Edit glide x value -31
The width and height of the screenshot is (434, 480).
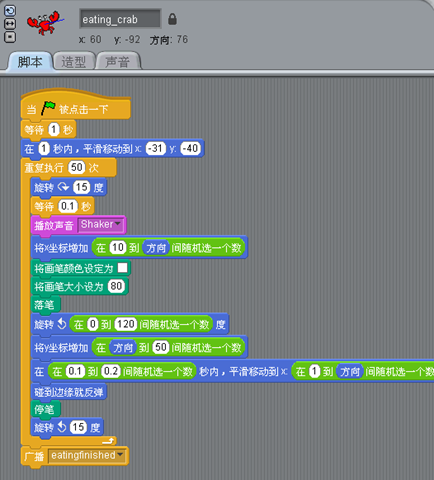(x=156, y=148)
